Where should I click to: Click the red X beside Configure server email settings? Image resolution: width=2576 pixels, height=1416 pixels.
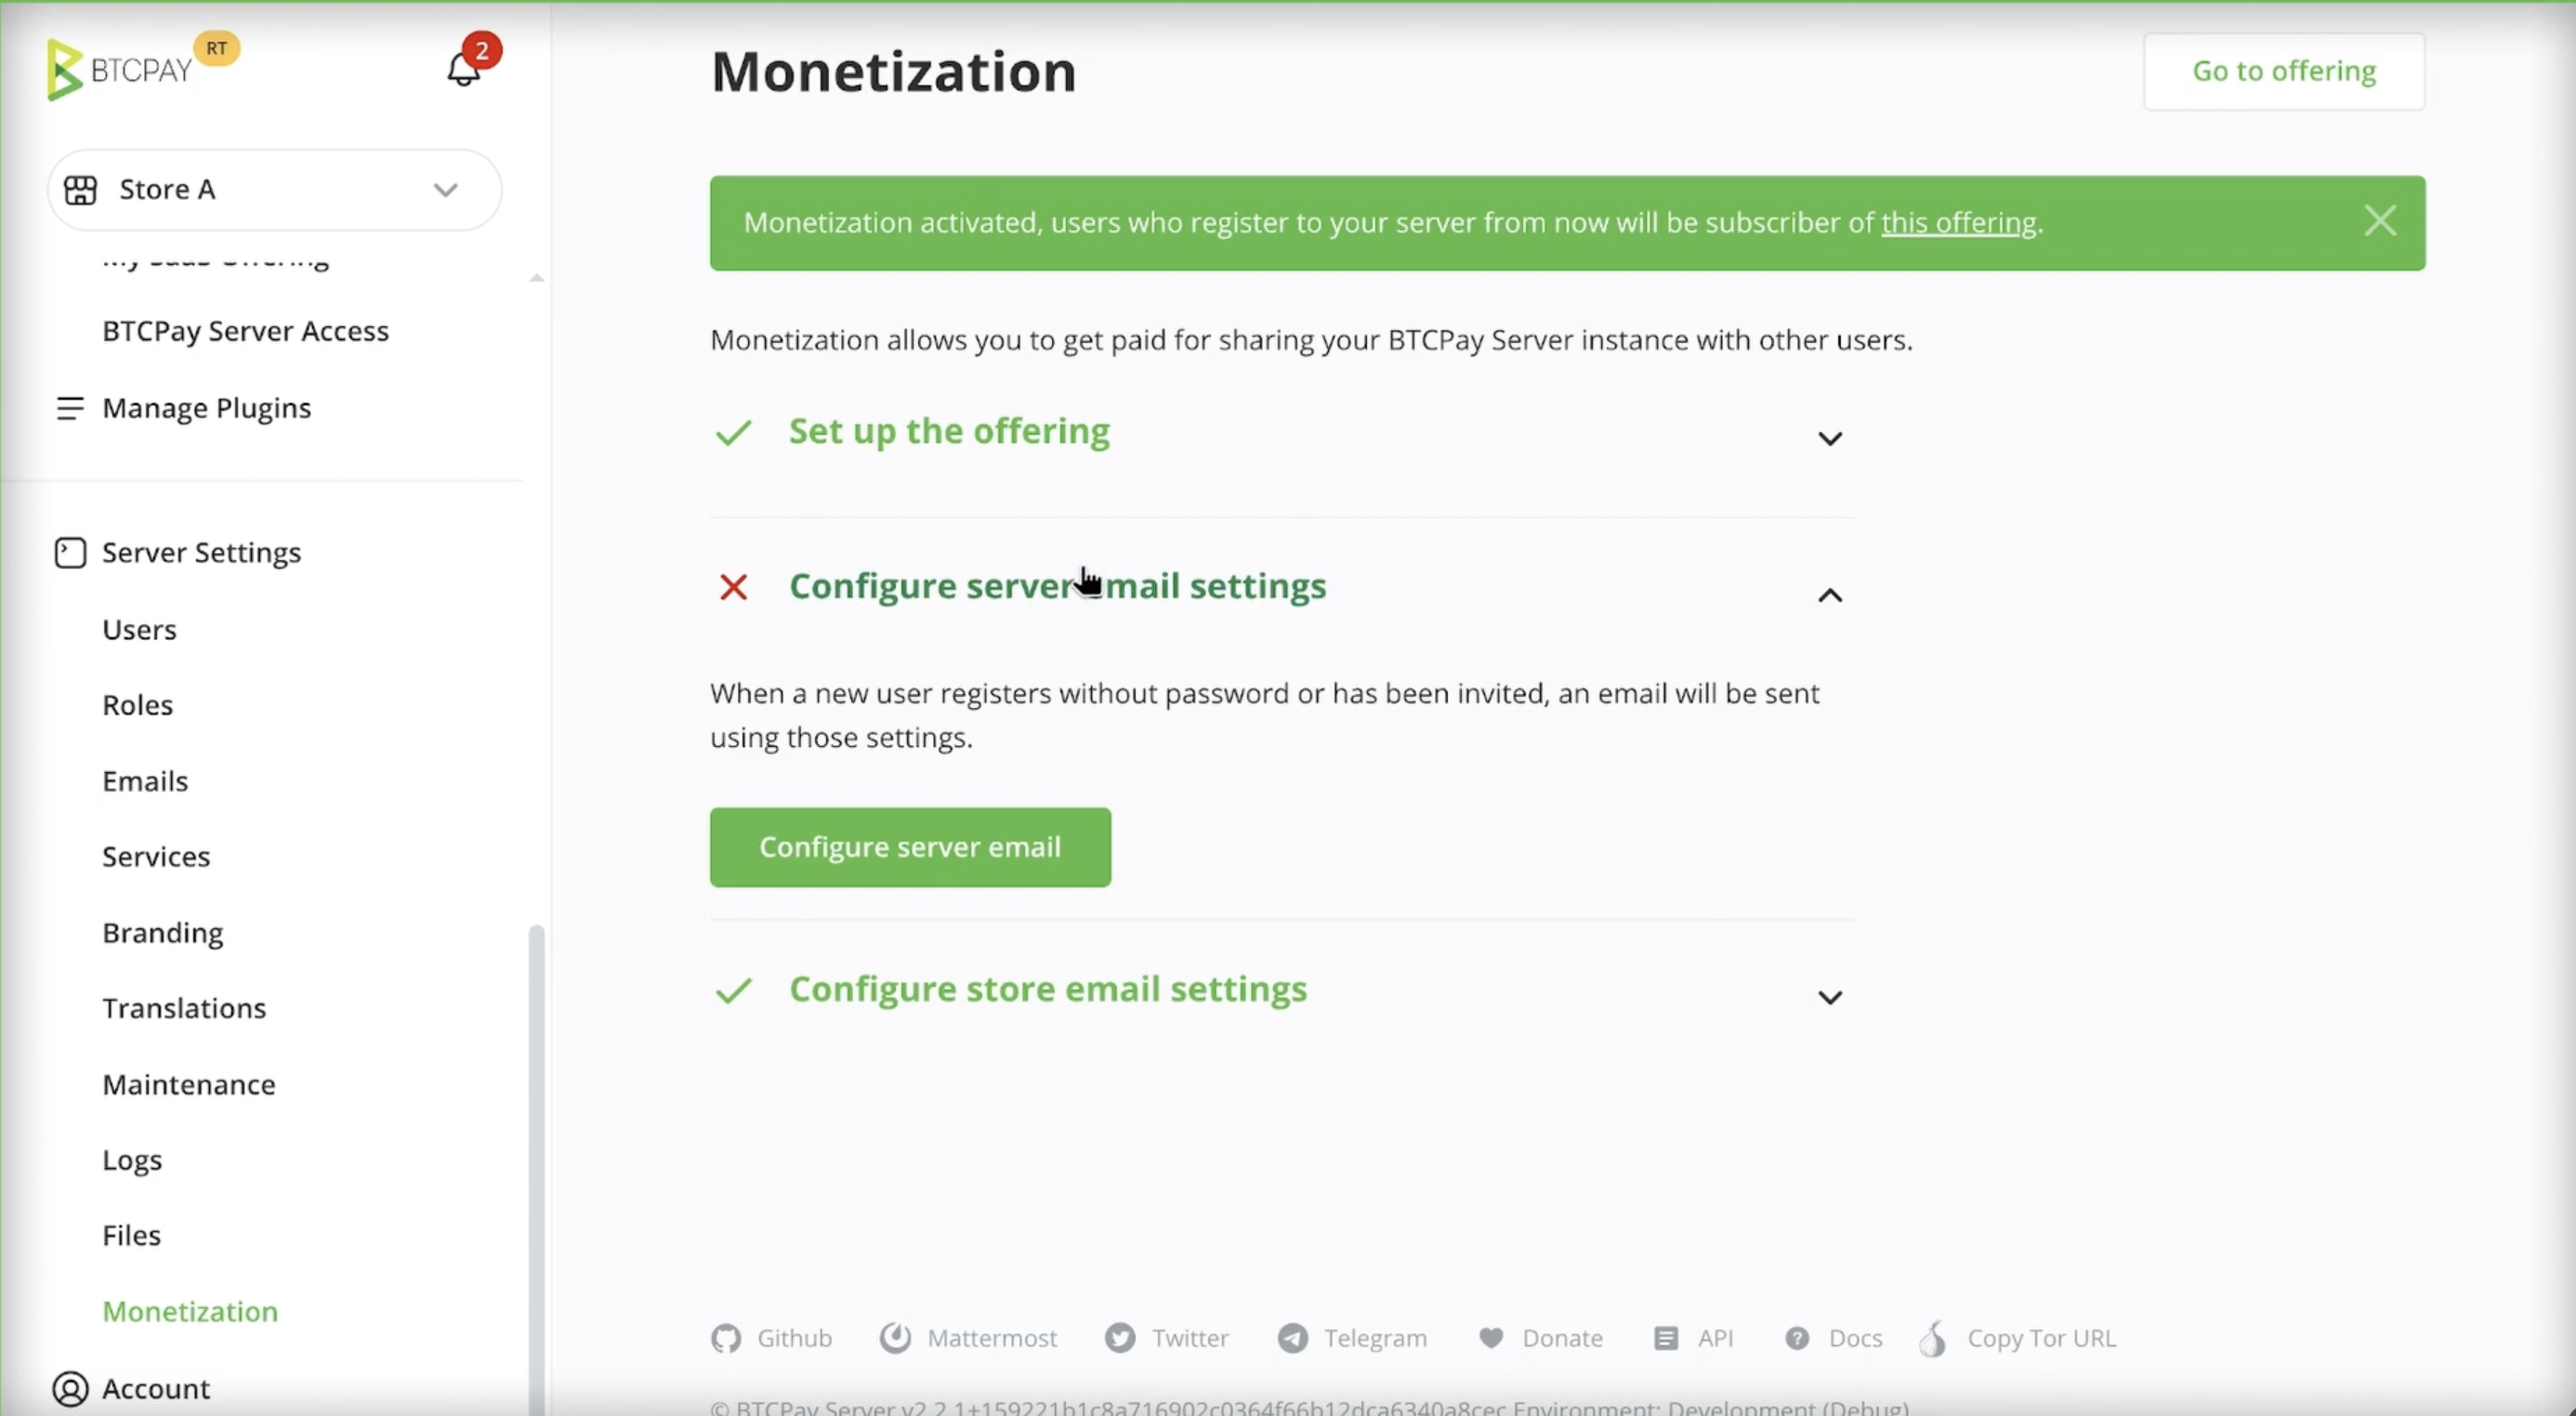(x=733, y=587)
